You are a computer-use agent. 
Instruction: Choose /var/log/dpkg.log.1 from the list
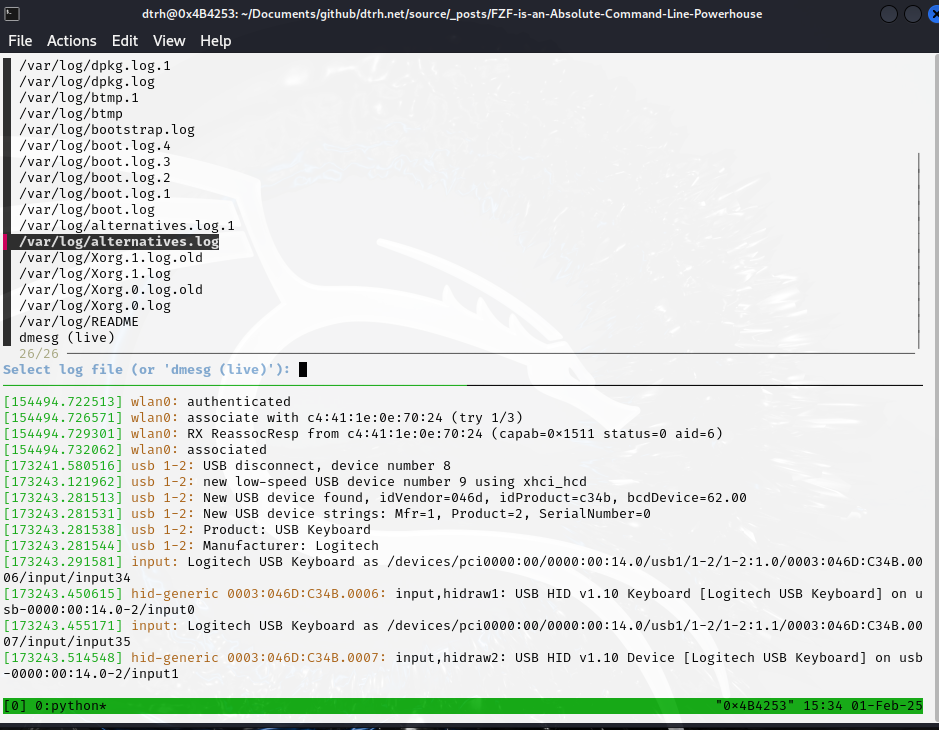pyautogui.click(x=94, y=66)
